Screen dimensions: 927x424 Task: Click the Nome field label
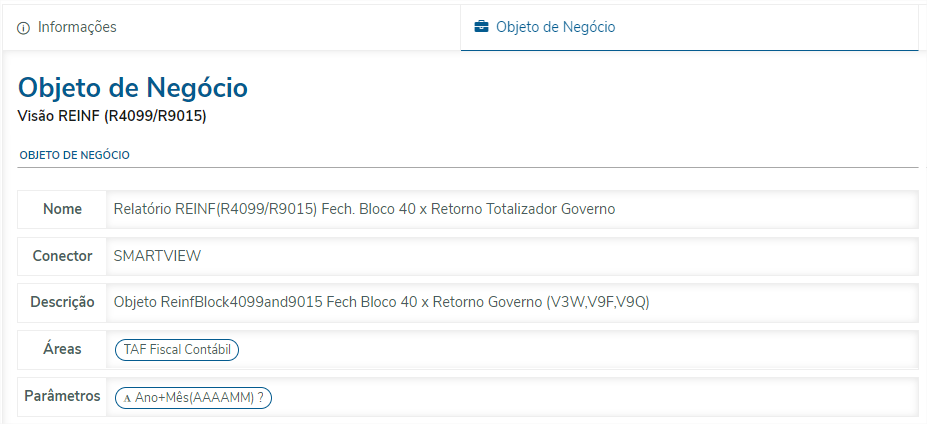tap(62, 209)
